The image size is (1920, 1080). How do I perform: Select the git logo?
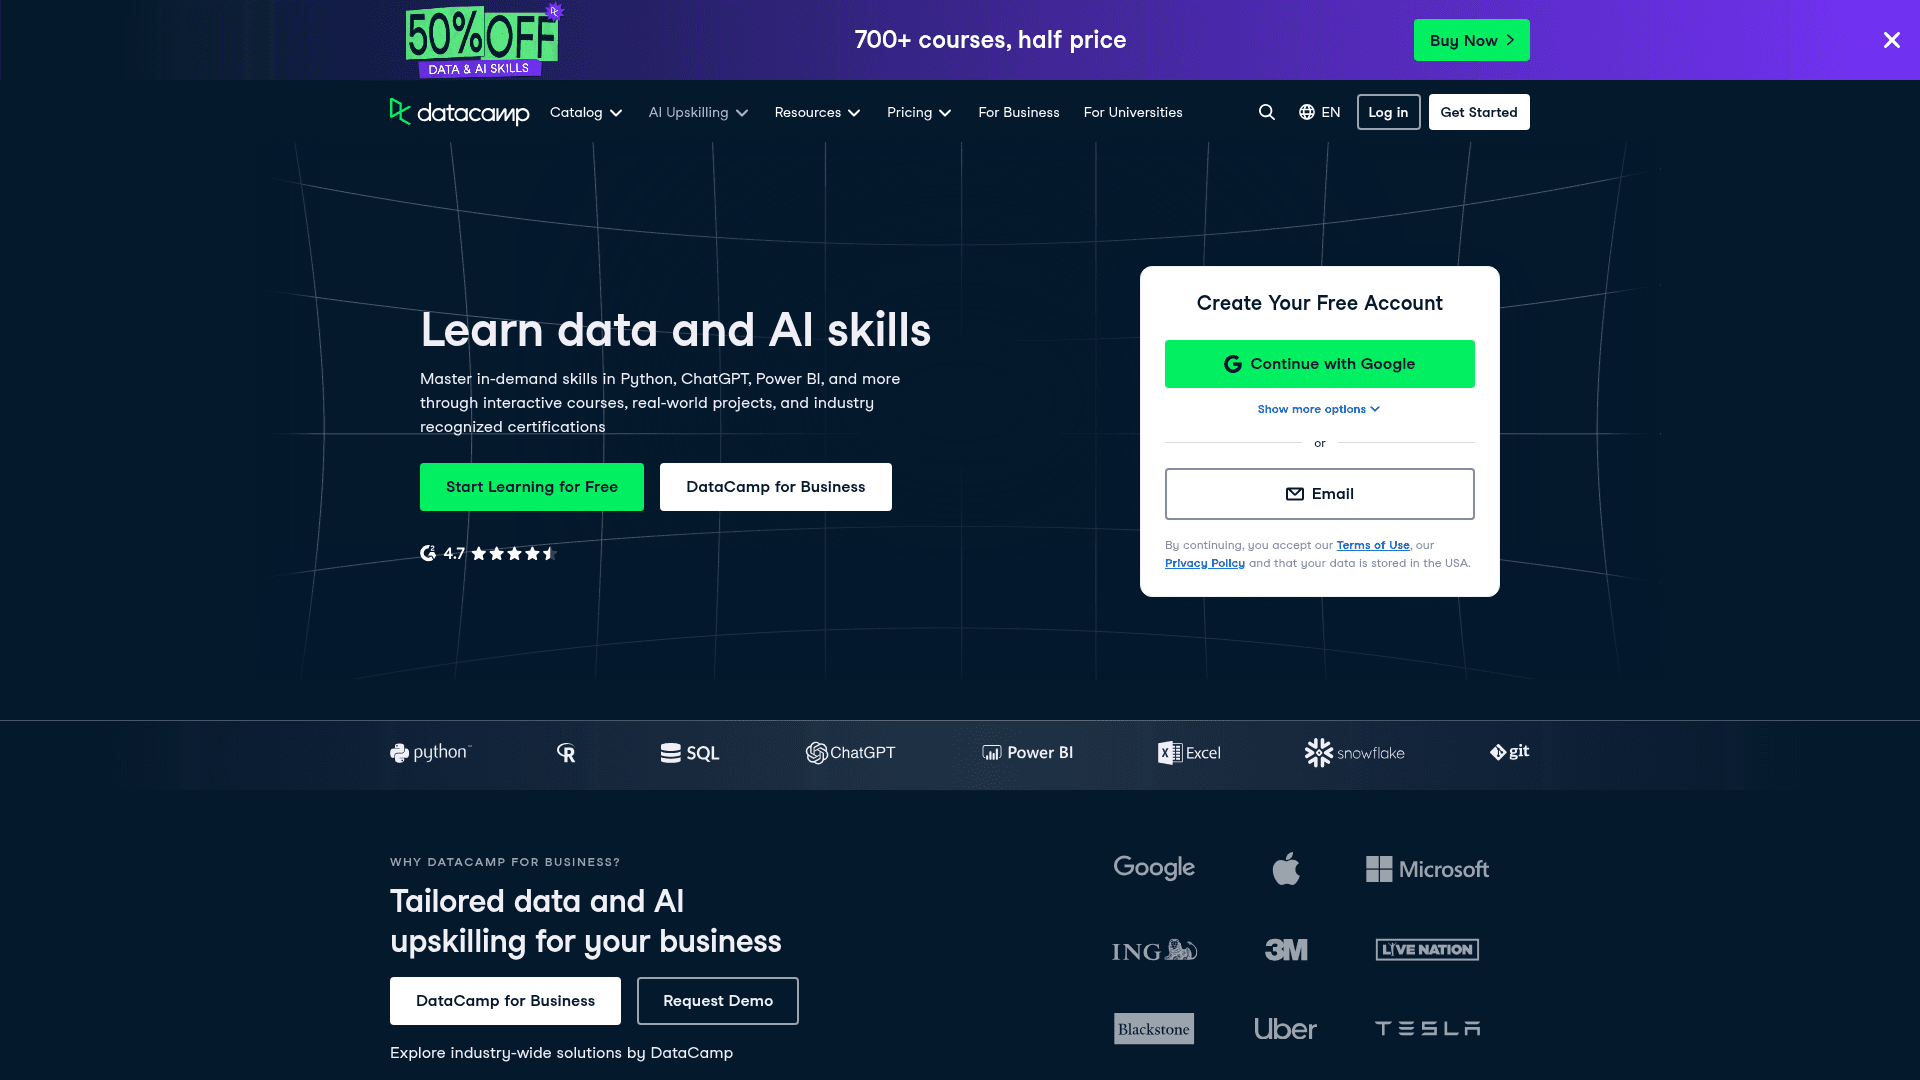point(1509,752)
